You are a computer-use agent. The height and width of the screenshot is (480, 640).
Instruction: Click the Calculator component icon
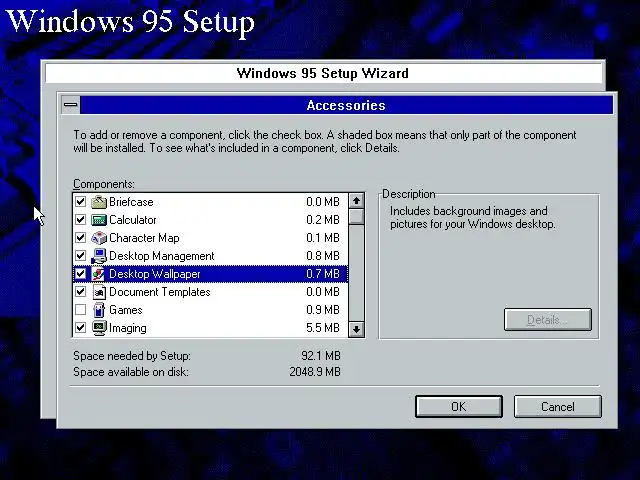[99, 220]
